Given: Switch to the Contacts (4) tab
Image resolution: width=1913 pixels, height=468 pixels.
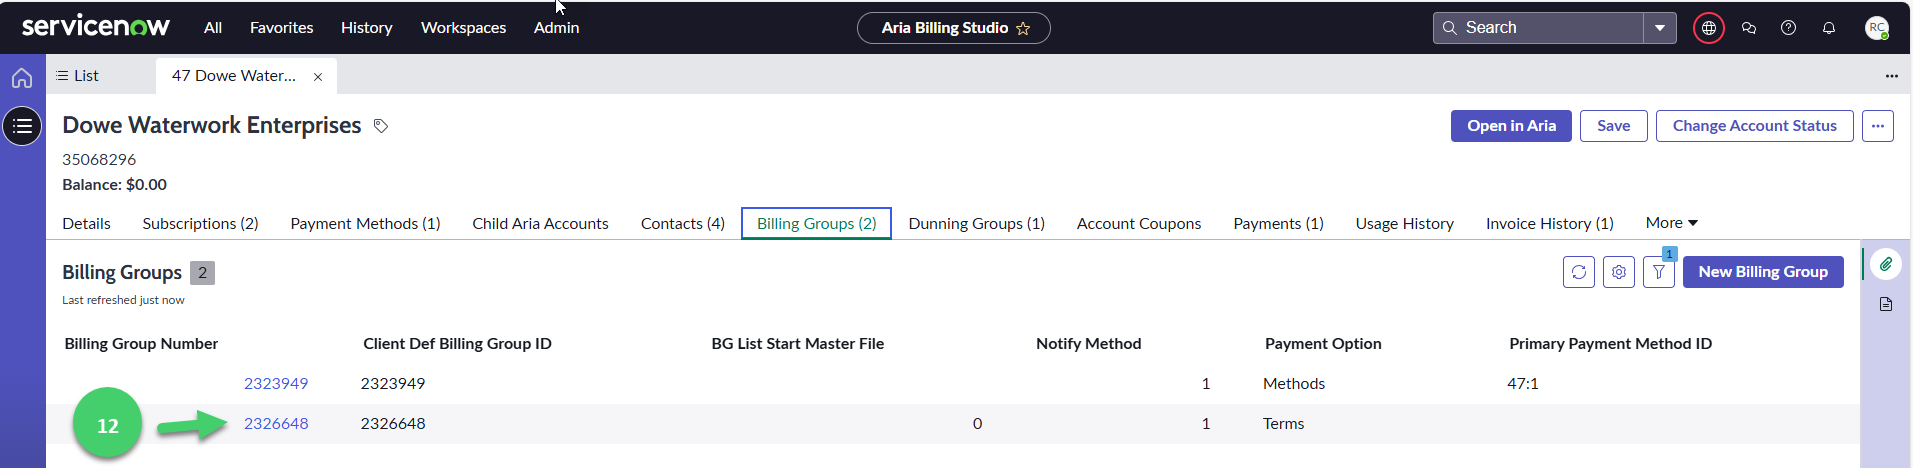Looking at the screenshot, I should point(683,224).
